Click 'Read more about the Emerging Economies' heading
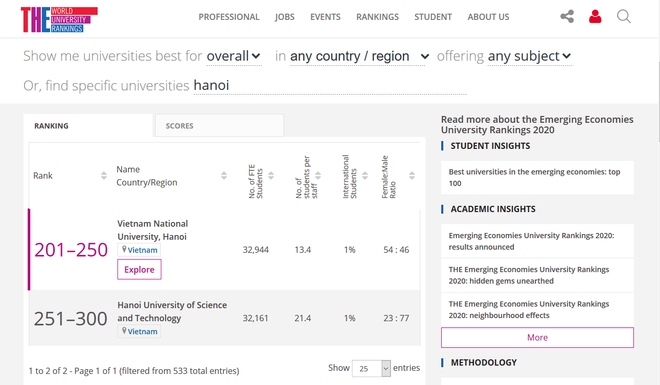The height and width of the screenshot is (385, 660). (x=537, y=125)
